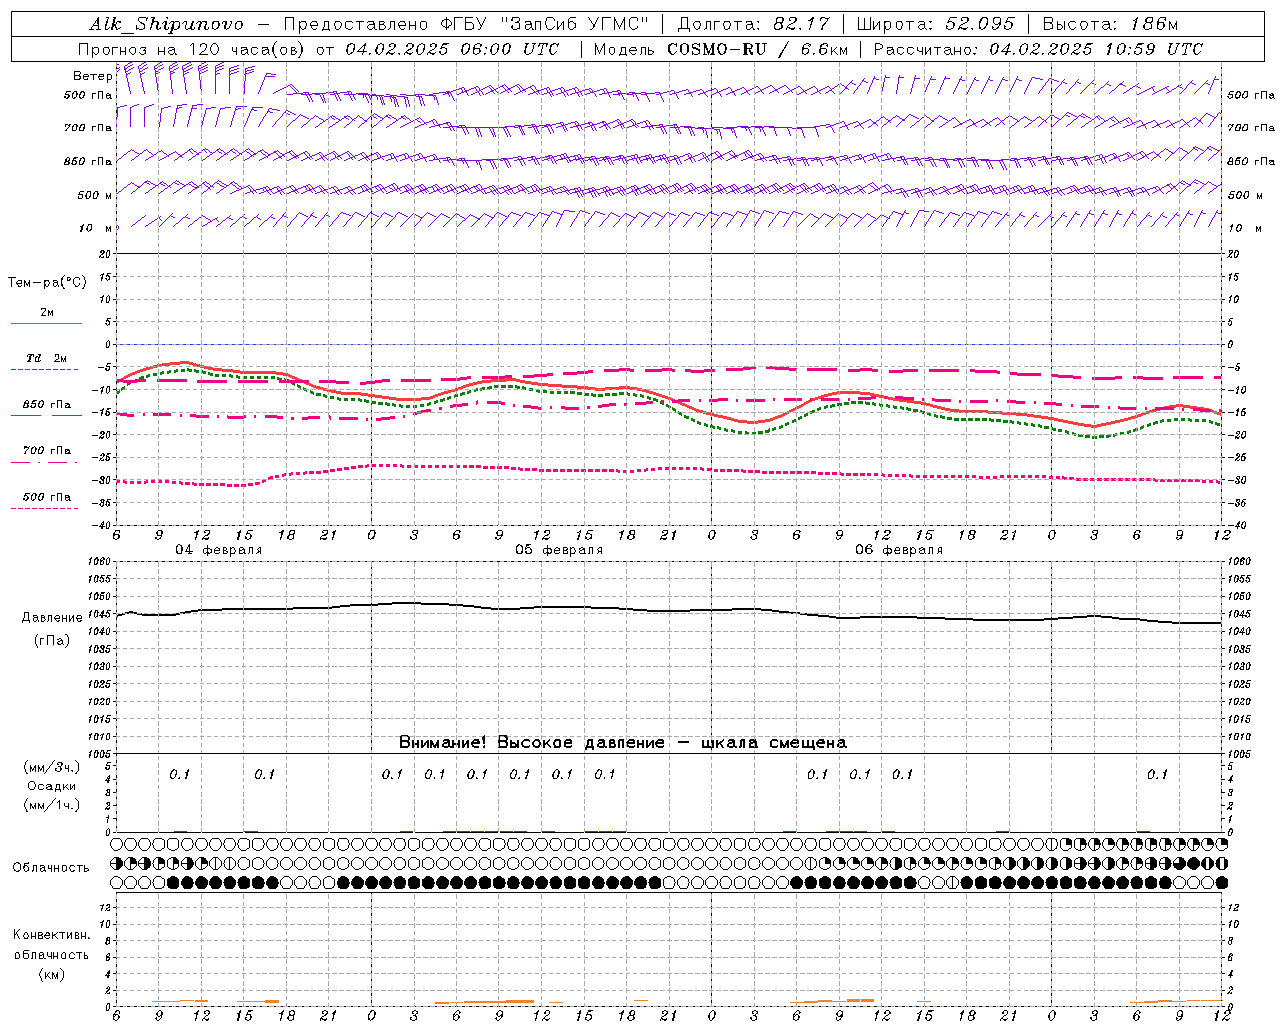Click the 'Высота: 186м' value
The height and width of the screenshot is (1024, 1280).
point(1110,24)
